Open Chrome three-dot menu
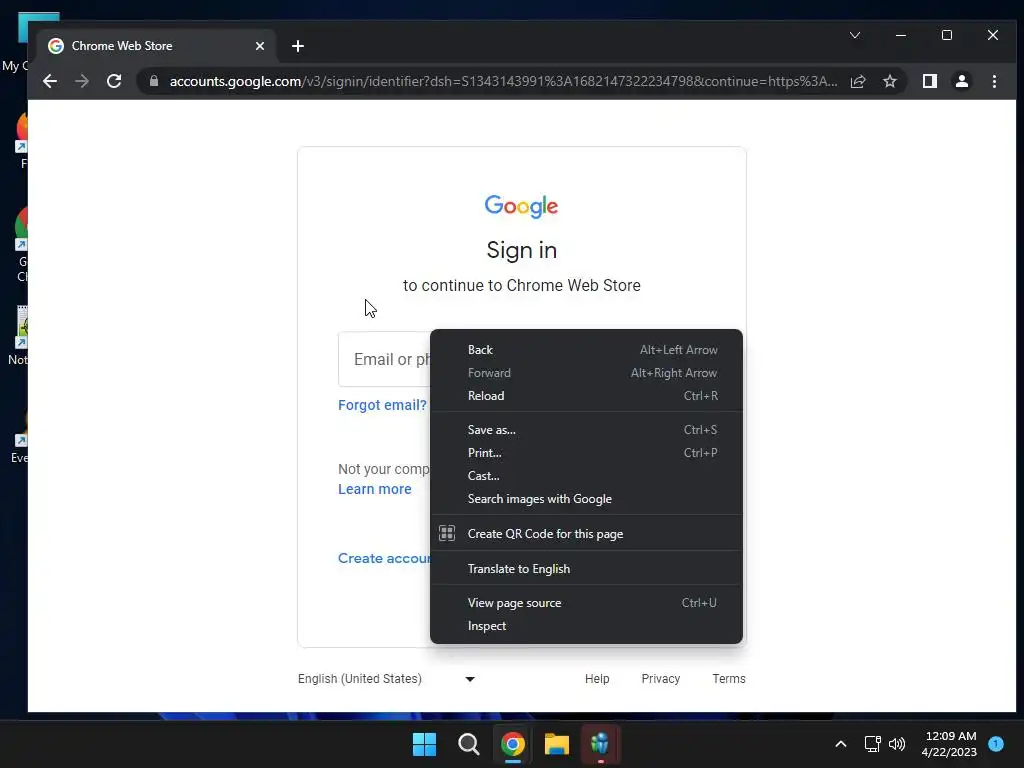The height and width of the screenshot is (768, 1024). coord(994,81)
